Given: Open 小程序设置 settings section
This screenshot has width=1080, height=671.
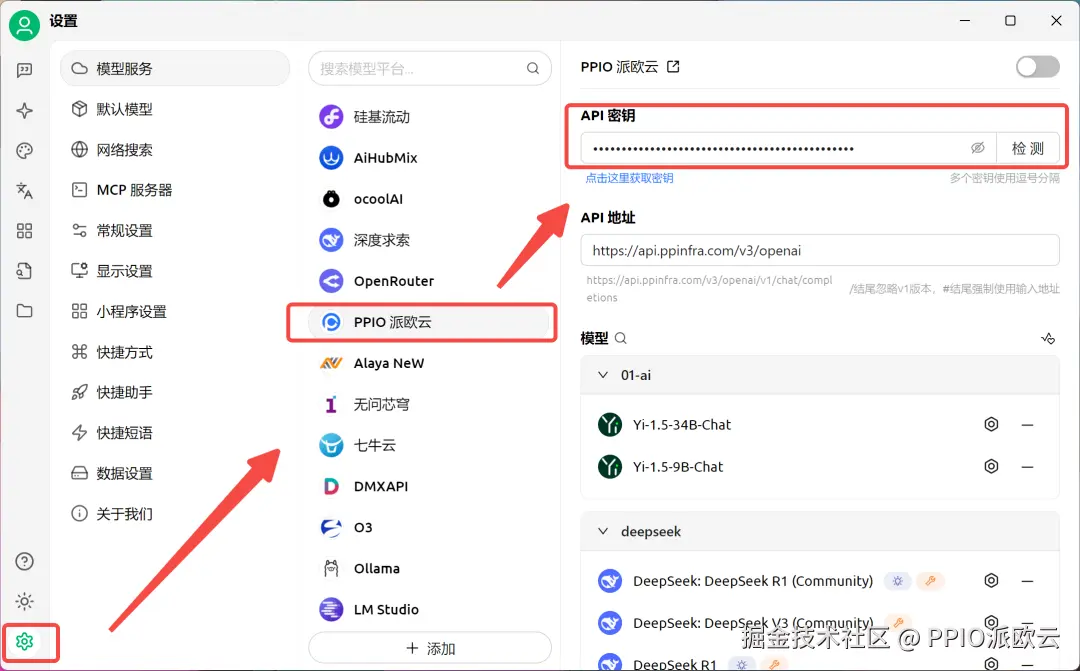Looking at the screenshot, I should (175, 311).
